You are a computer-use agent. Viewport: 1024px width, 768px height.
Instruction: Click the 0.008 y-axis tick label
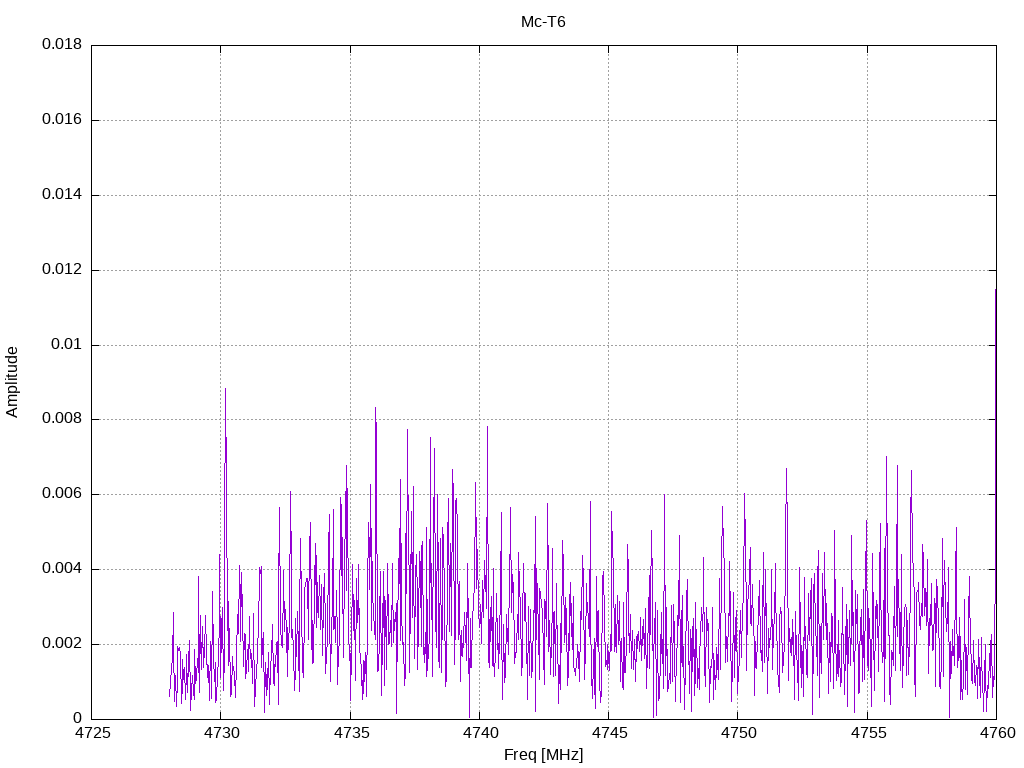tap(62, 419)
